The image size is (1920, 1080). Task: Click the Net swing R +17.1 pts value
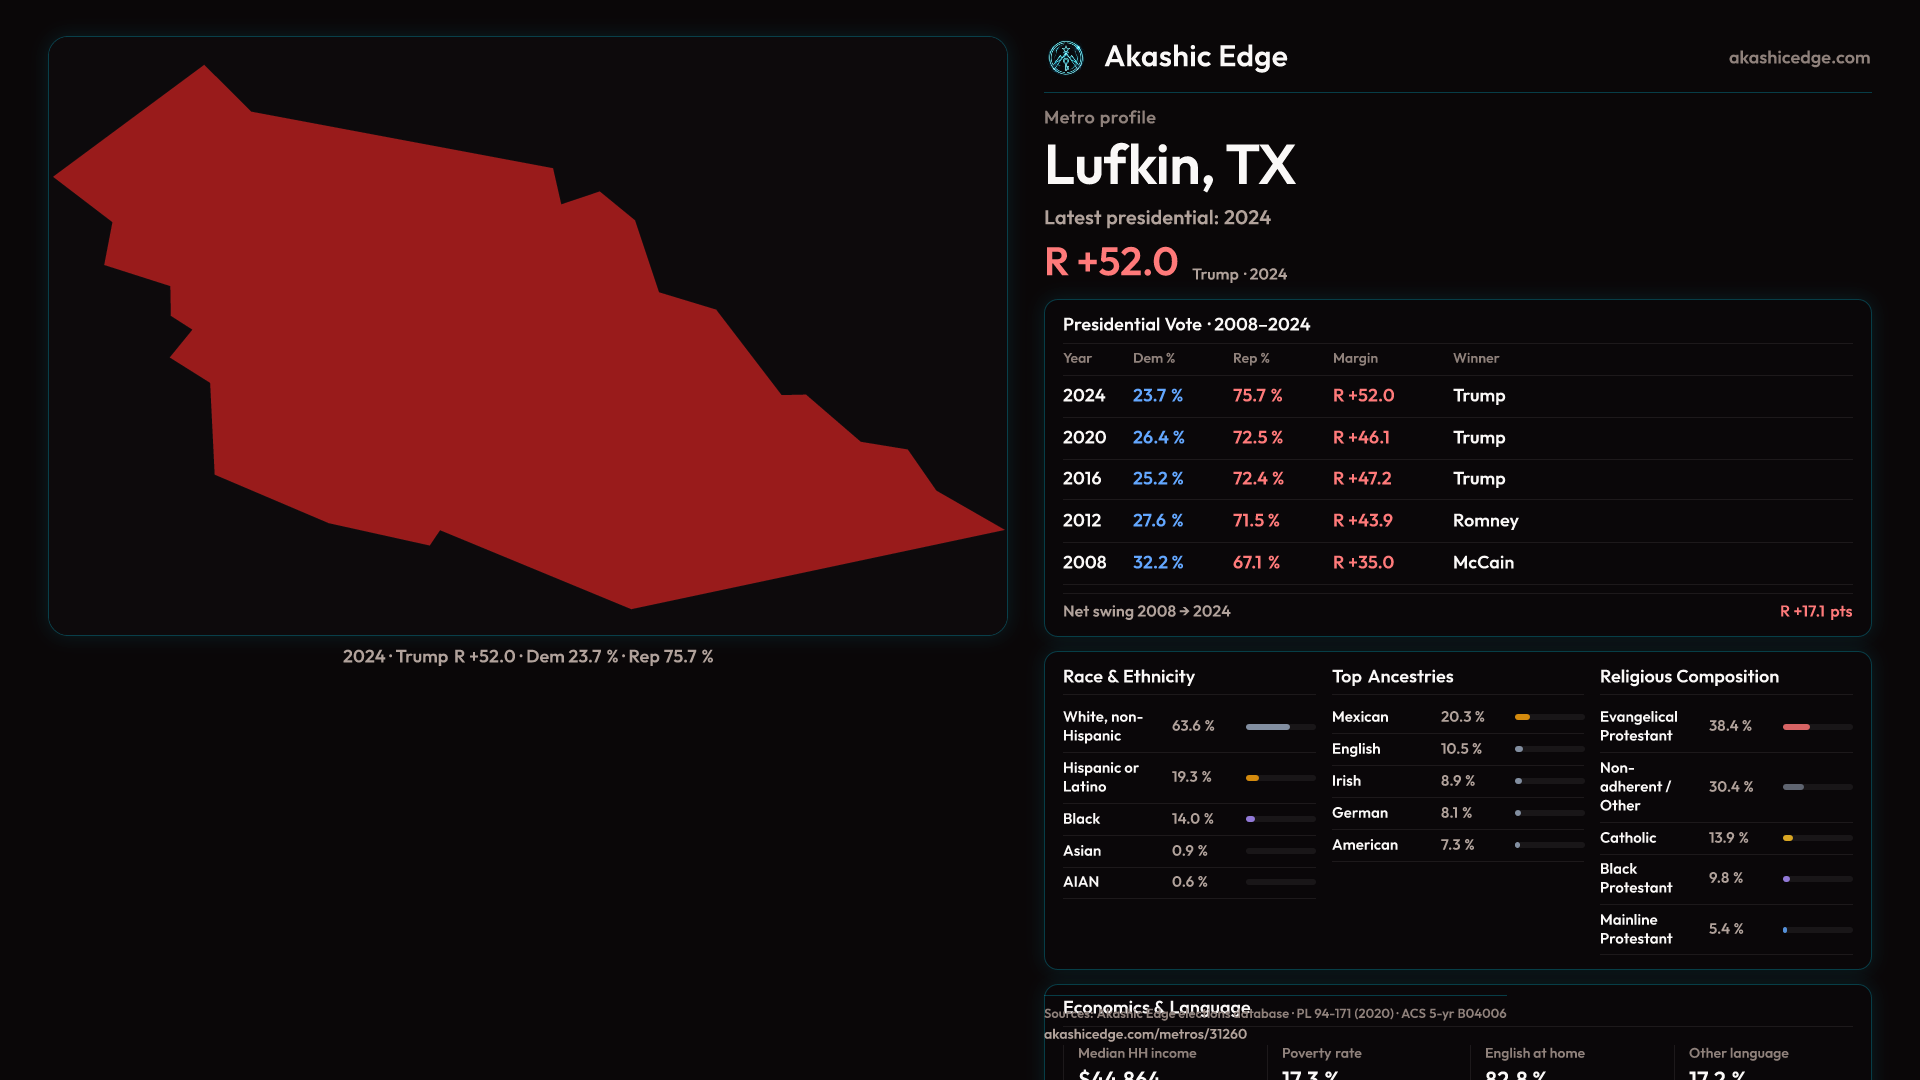pos(1815,612)
